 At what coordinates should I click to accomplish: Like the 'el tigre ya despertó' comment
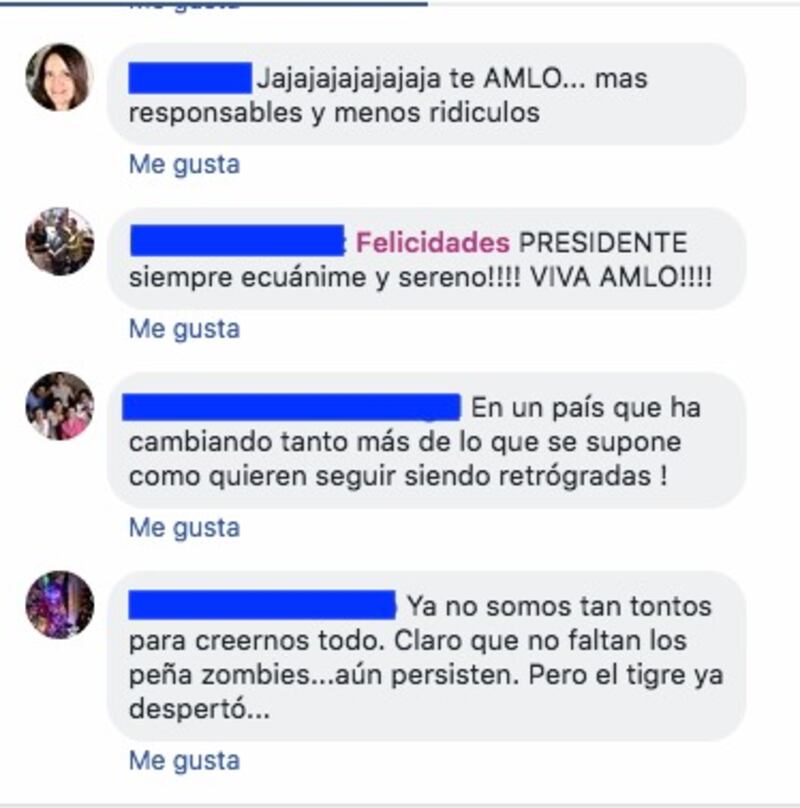(x=184, y=761)
